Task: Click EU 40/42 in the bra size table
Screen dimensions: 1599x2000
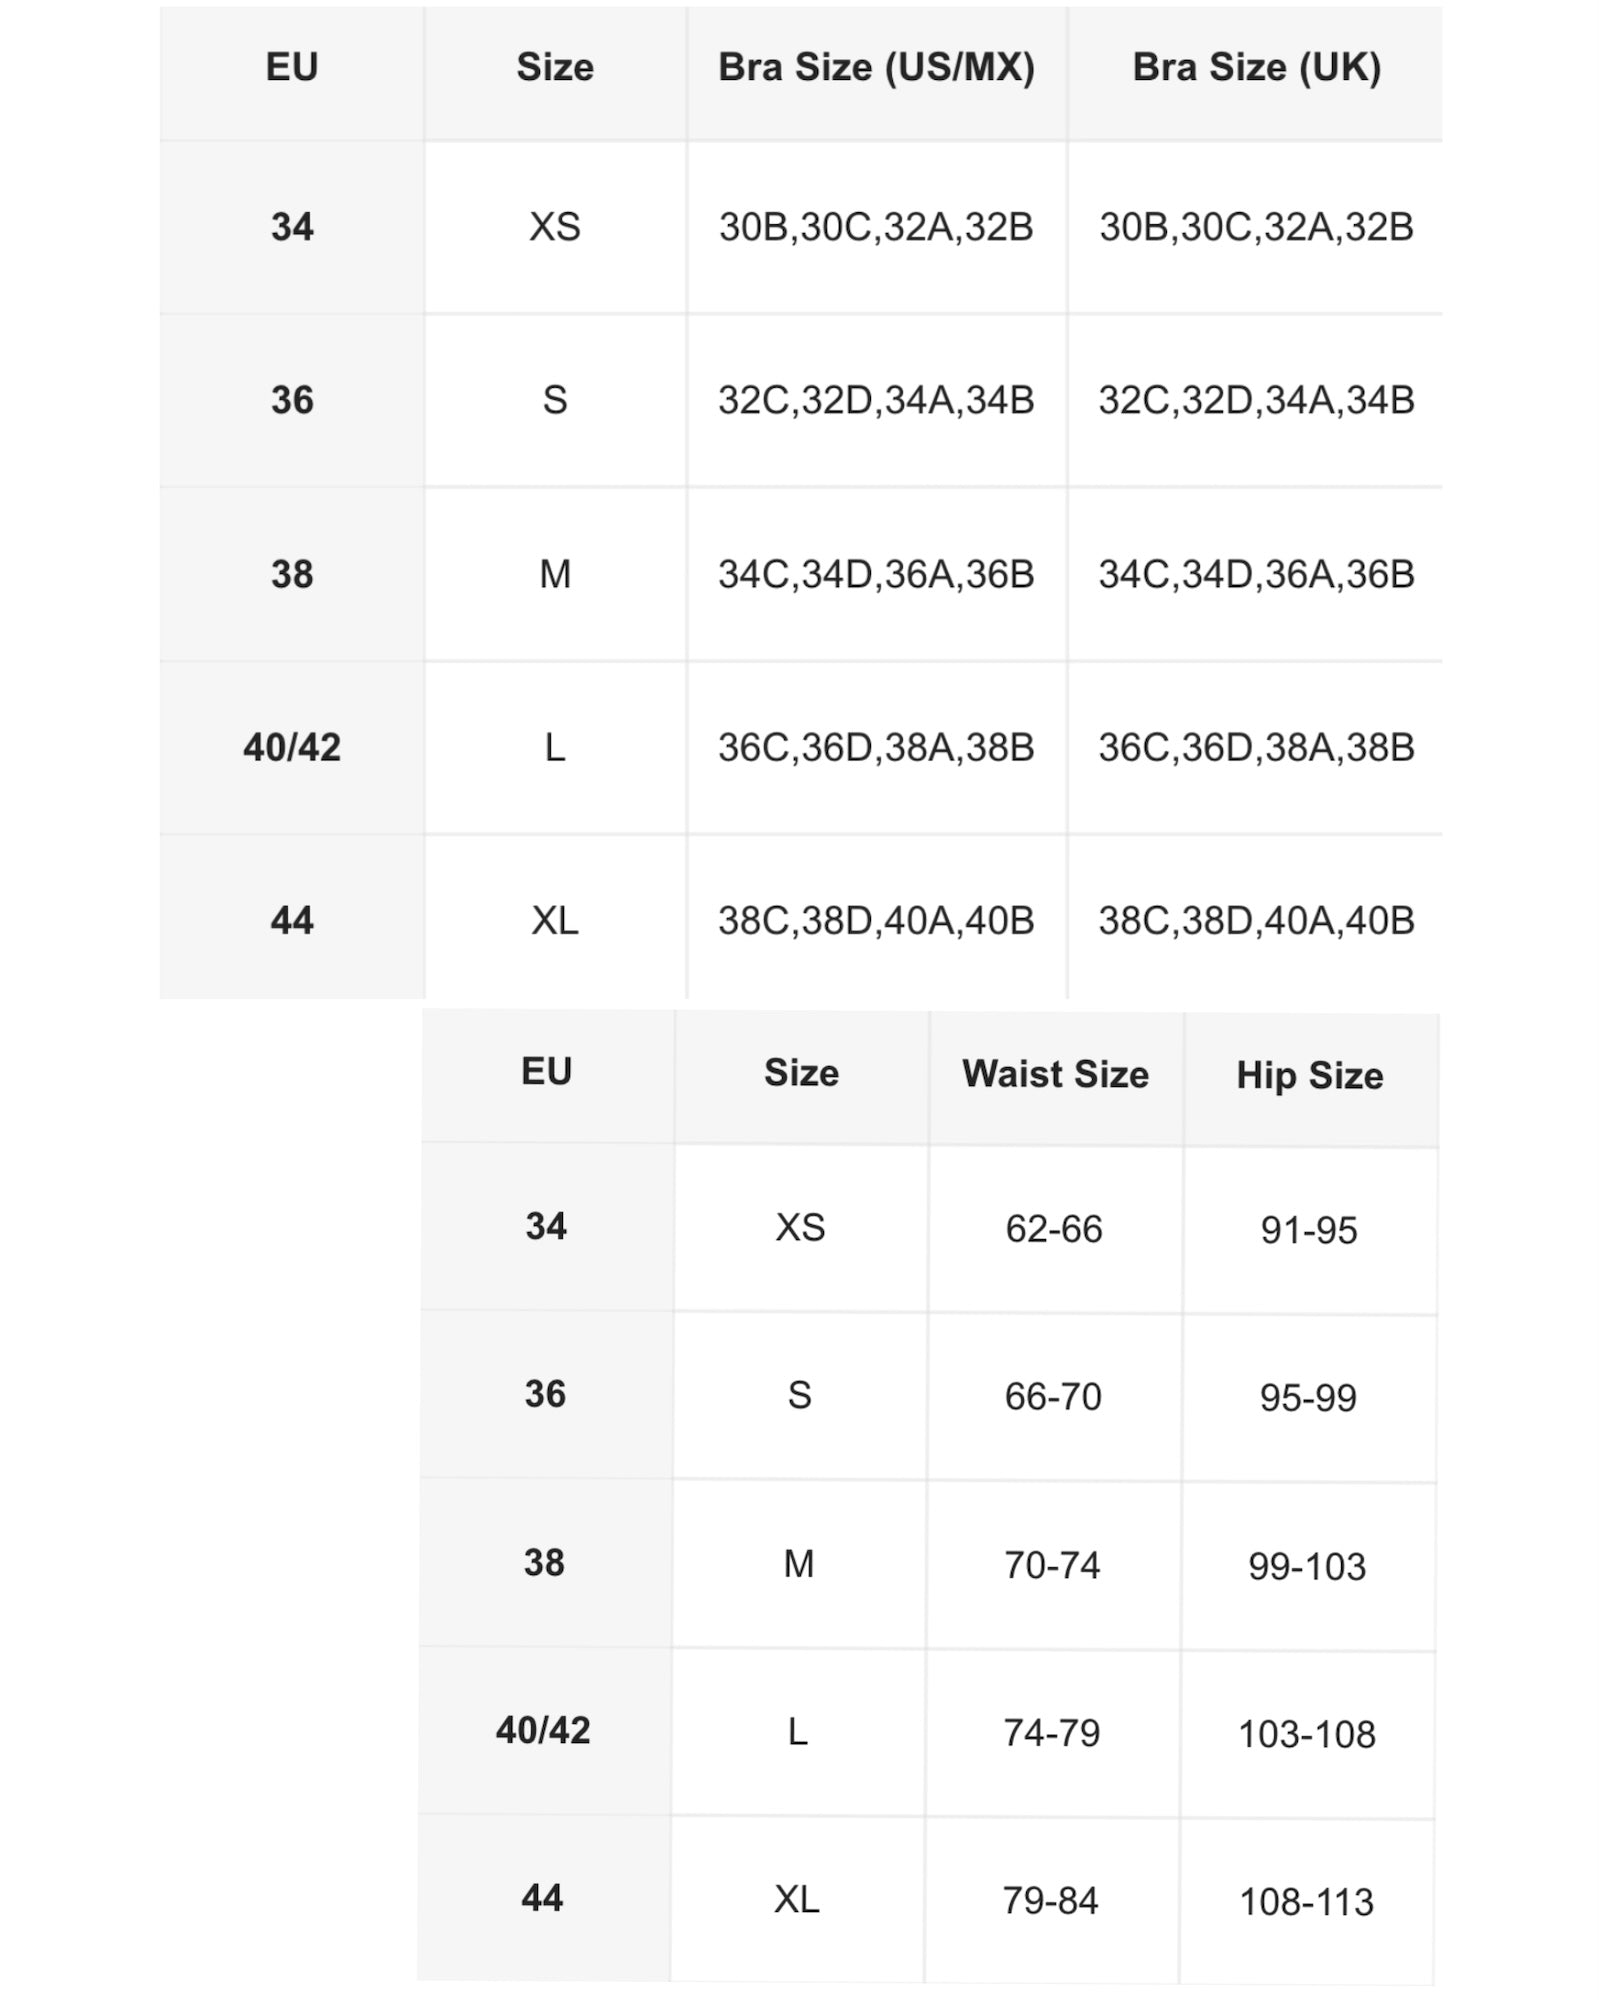Action: tap(292, 748)
